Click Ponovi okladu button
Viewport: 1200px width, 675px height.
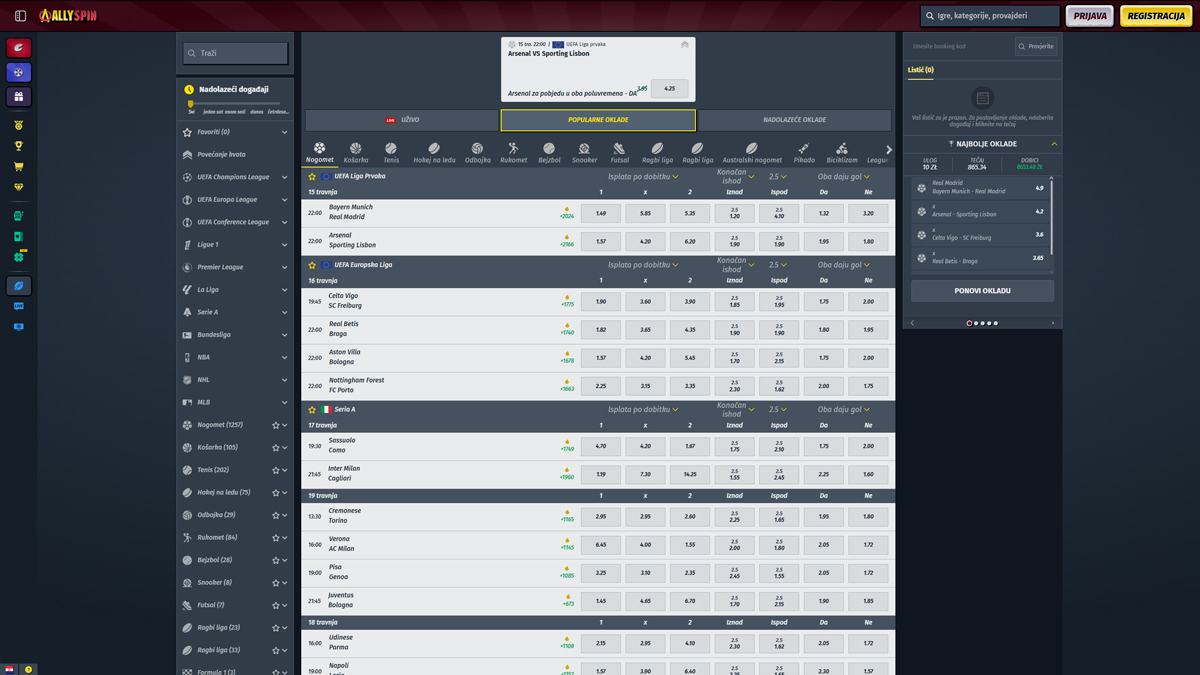(x=982, y=291)
